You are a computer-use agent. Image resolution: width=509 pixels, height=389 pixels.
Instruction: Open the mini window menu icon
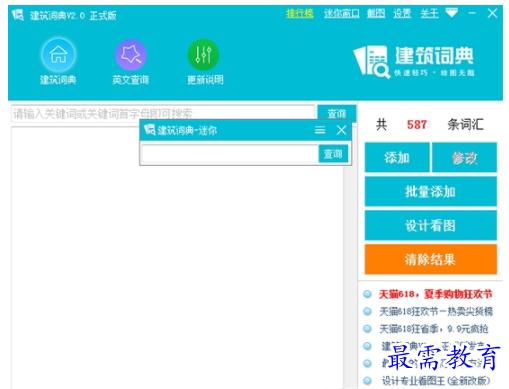click(320, 130)
